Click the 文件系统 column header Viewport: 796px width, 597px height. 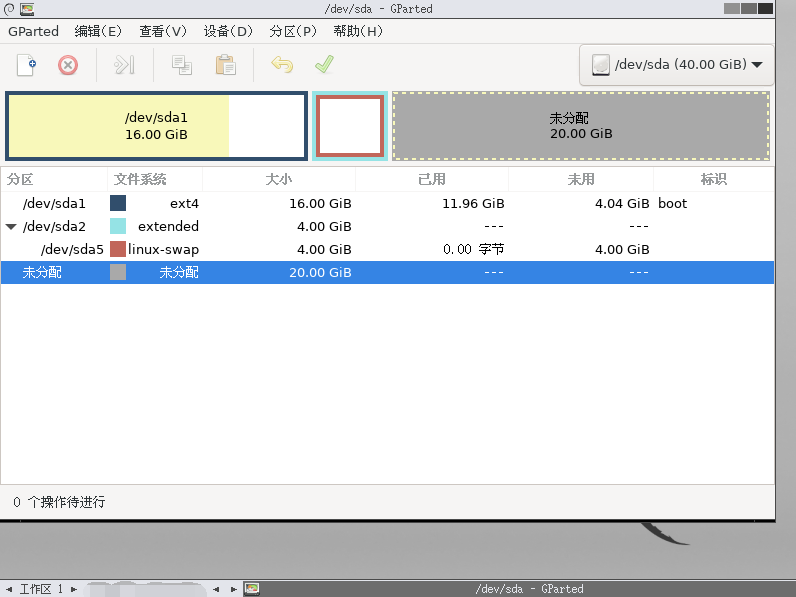[155, 179]
